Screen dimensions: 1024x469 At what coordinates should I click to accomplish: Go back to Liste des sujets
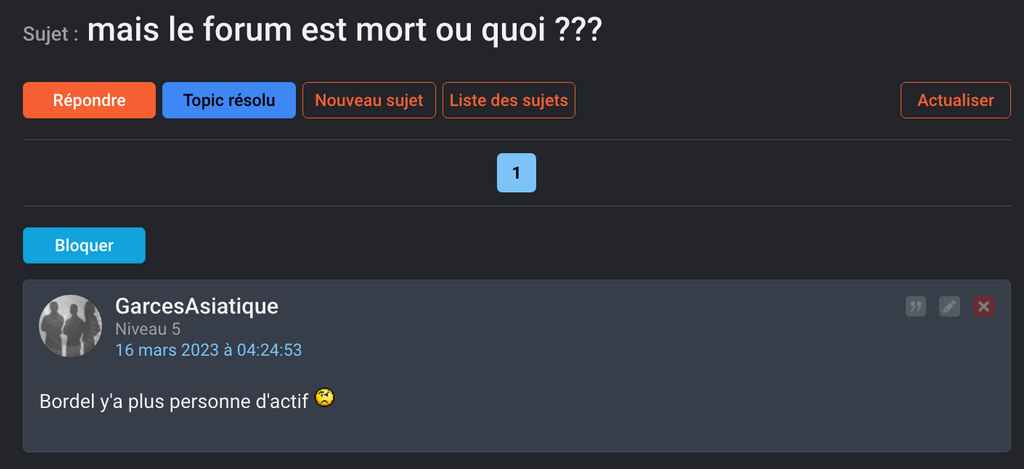coord(509,100)
